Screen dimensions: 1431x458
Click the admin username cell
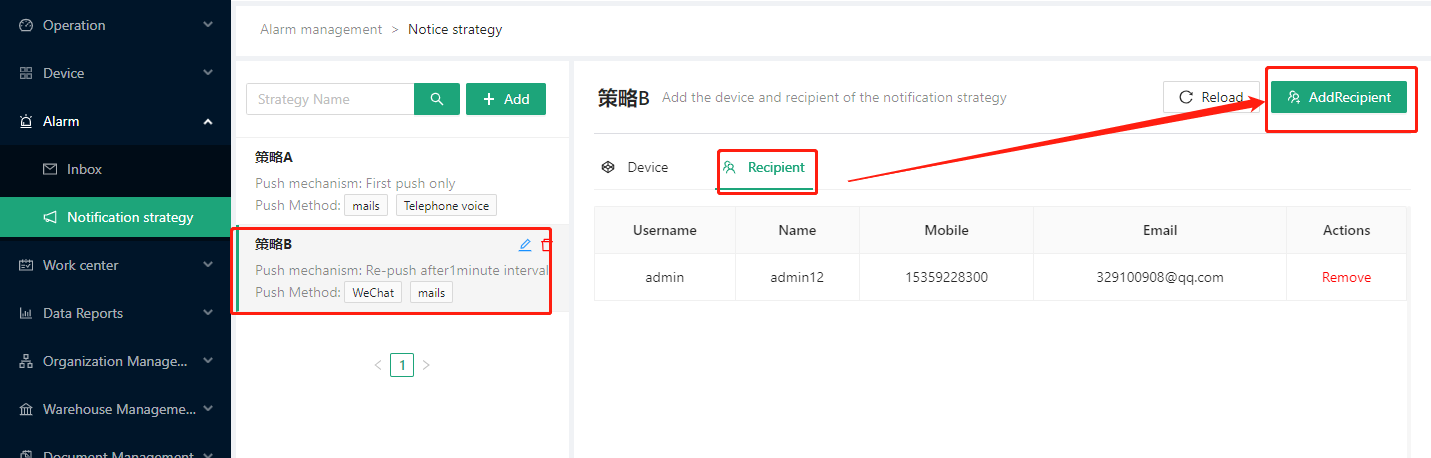pyautogui.click(x=665, y=277)
